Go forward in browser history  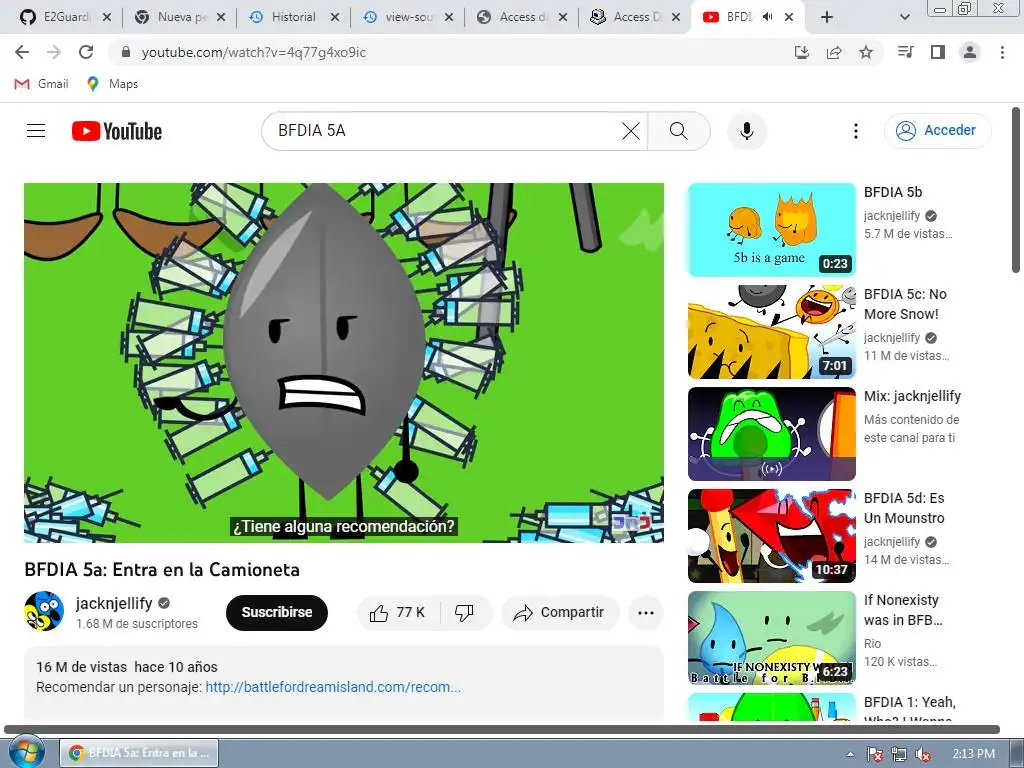point(54,52)
